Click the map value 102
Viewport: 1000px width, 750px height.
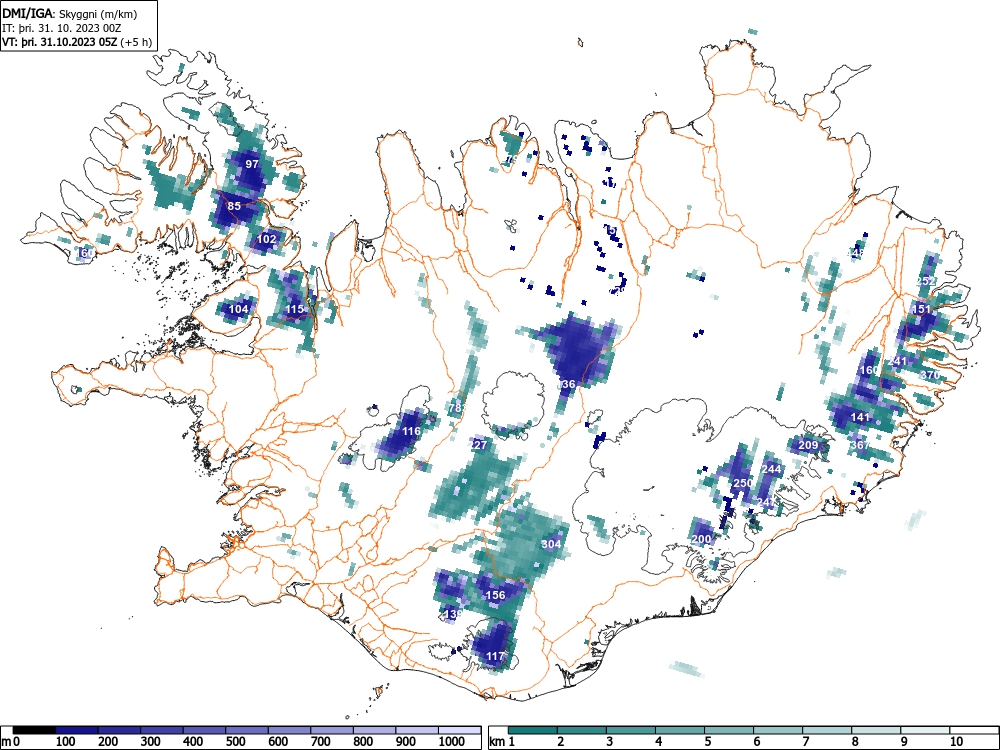pyautogui.click(x=267, y=239)
